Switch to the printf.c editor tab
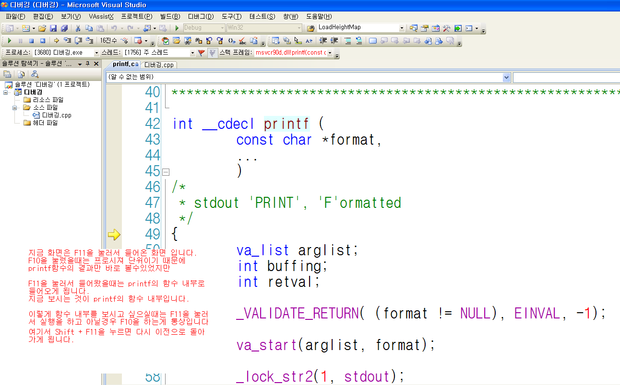This screenshot has width=620, height=385. tap(124, 64)
